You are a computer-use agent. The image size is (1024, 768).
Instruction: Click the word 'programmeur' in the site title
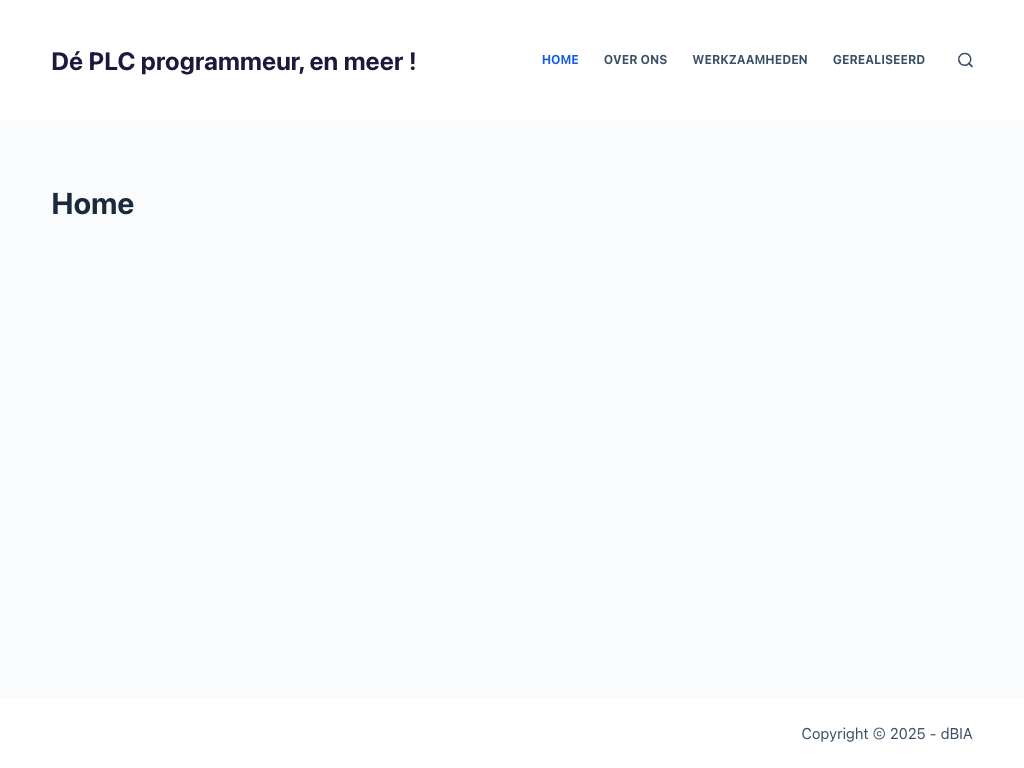[220, 62]
